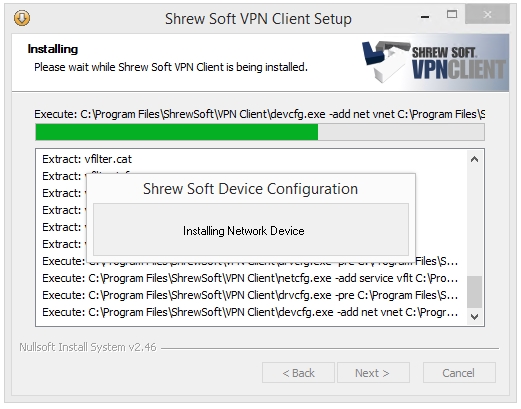Maximize the setup window

coord(452,14)
